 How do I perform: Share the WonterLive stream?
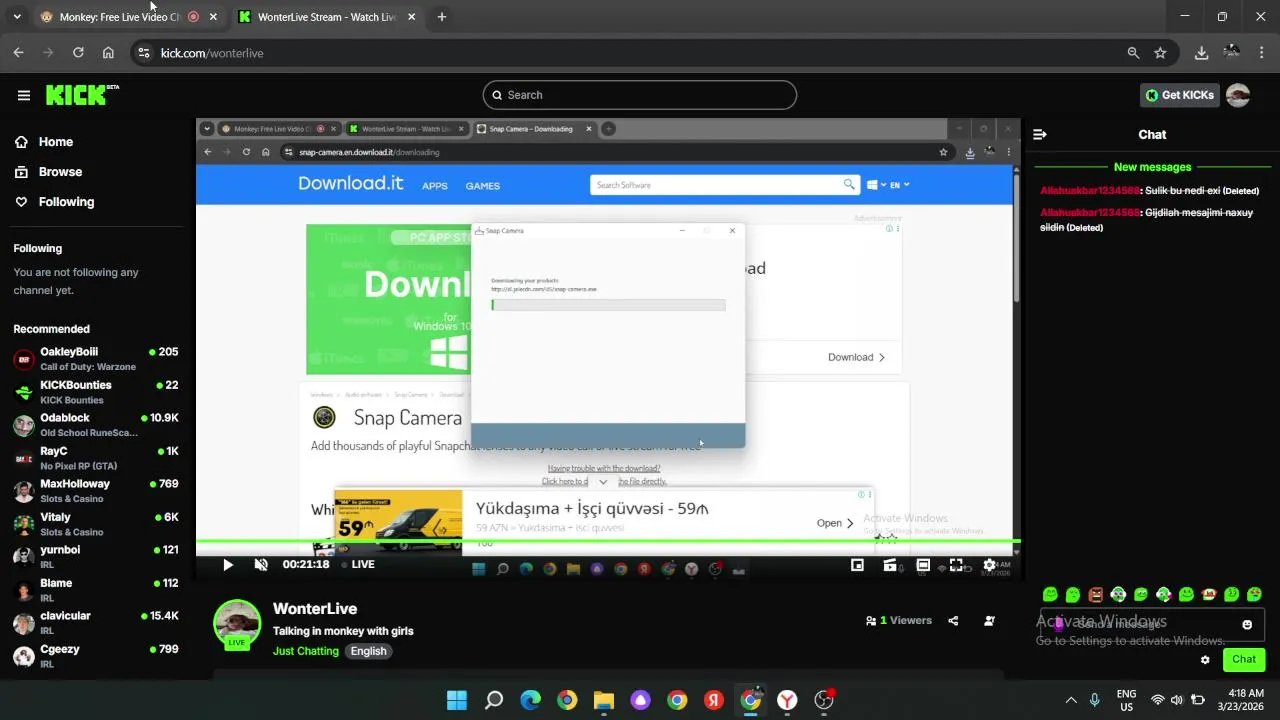(x=953, y=621)
